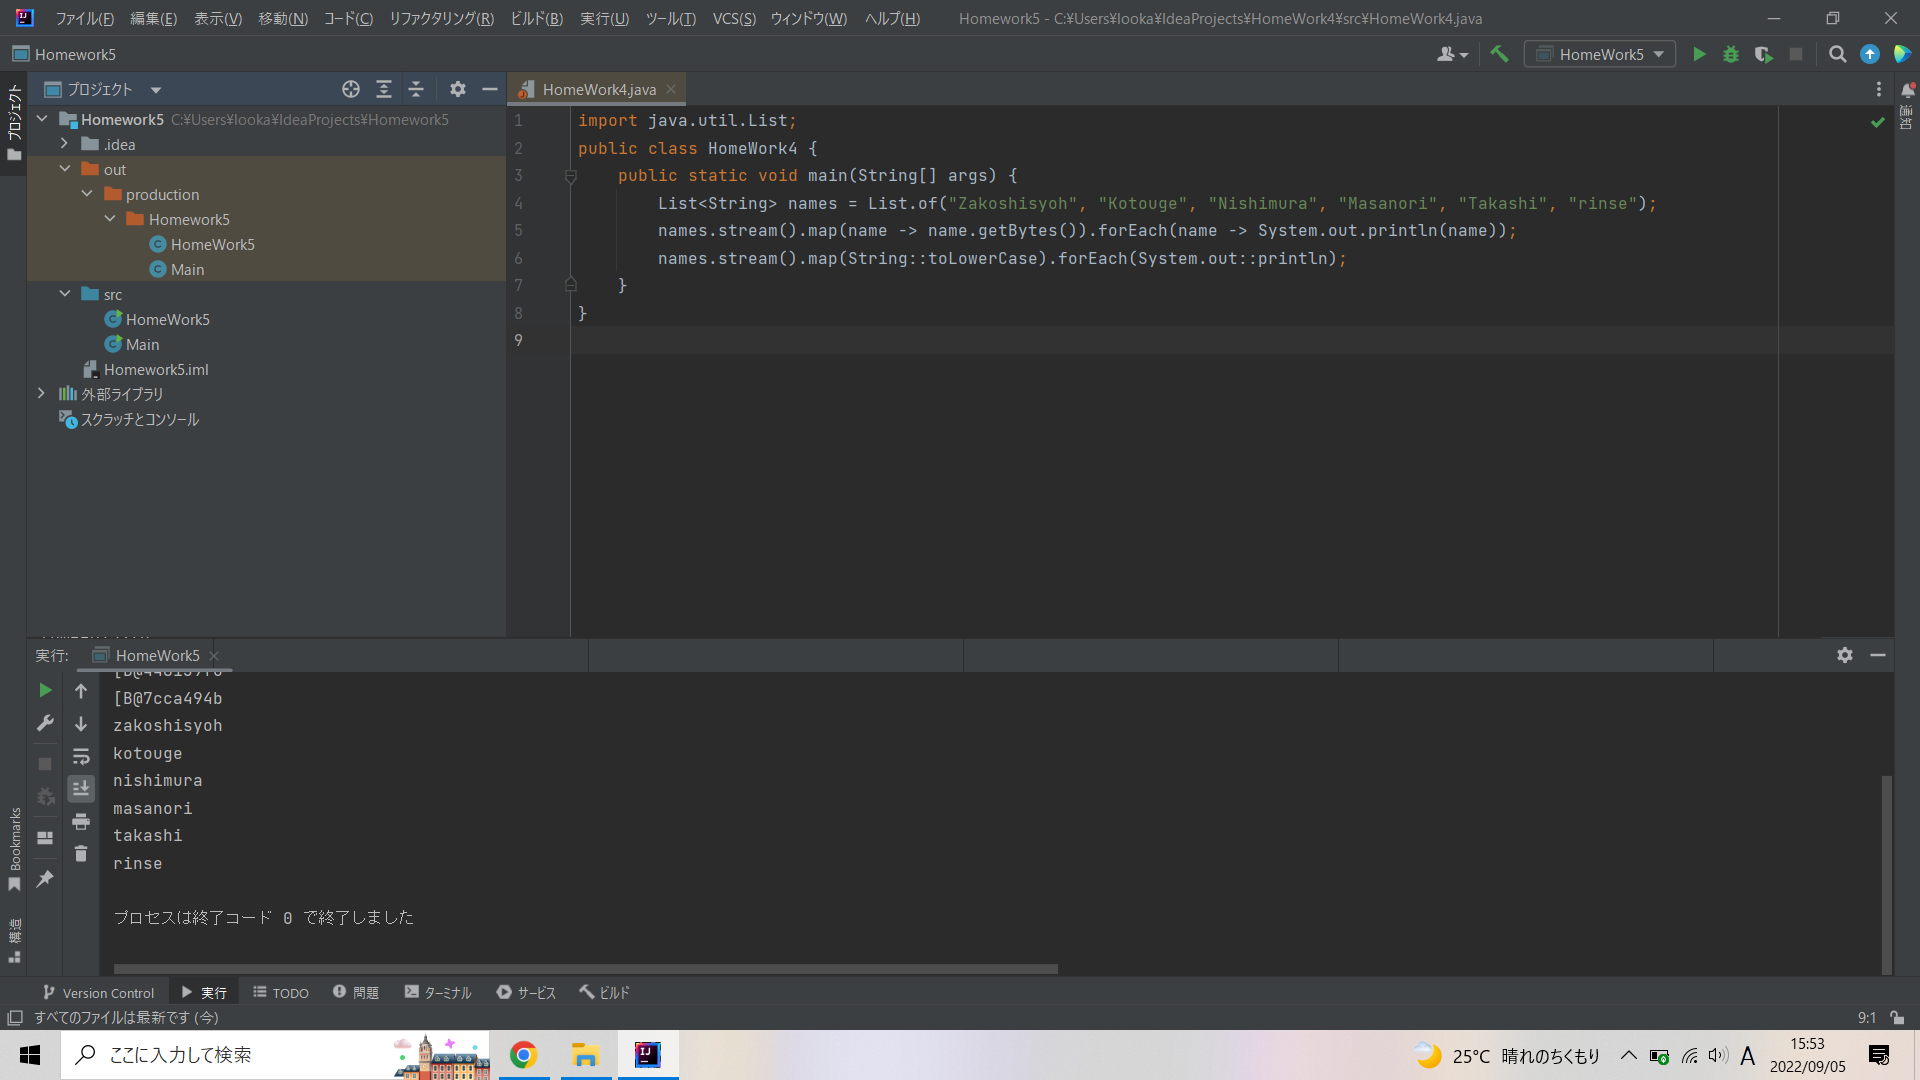Collapse all nodes in the project tree

point(417,89)
